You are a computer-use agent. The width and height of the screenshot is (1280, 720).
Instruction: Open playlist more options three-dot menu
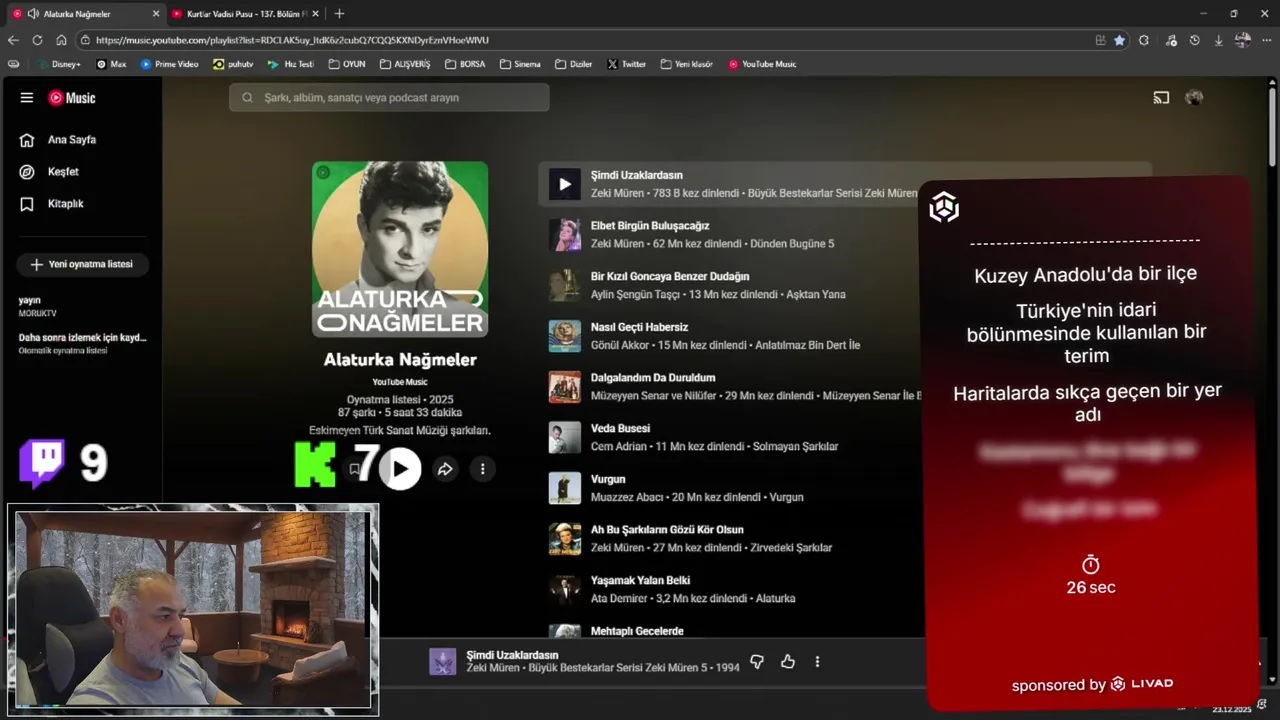[x=482, y=469]
